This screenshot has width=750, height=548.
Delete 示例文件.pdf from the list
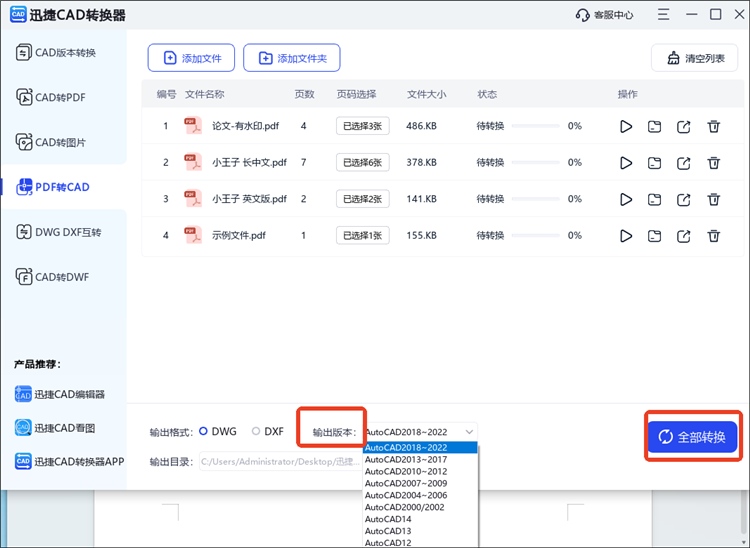pos(714,237)
